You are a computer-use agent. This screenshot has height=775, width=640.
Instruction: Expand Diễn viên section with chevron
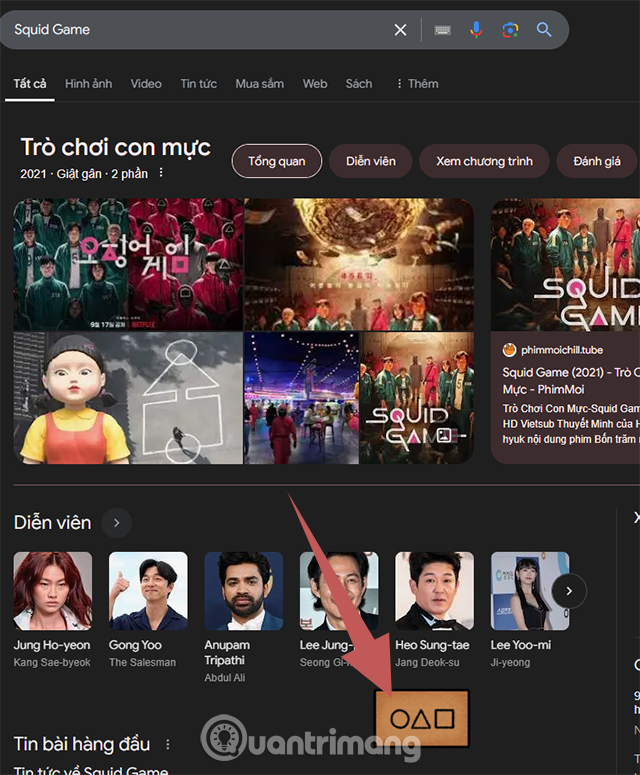pyautogui.click(x=117, y=522)
